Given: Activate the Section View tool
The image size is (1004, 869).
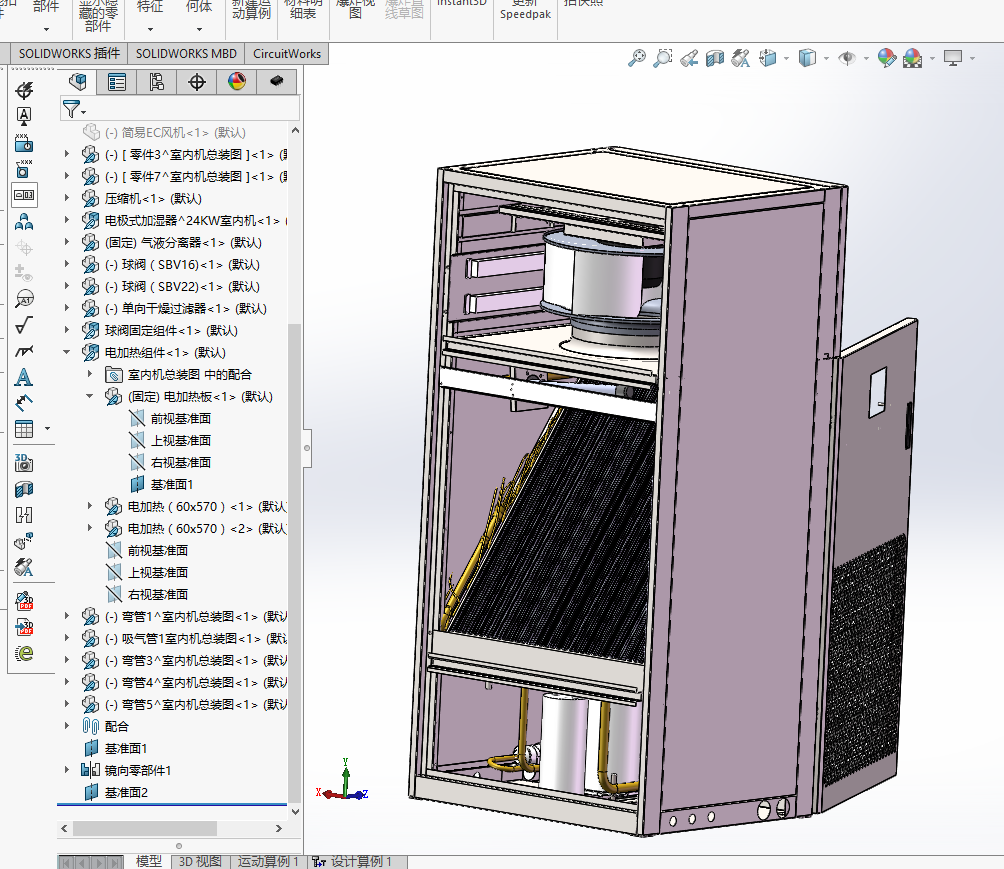Looking at the screenshot, I should tap(714, 59).
